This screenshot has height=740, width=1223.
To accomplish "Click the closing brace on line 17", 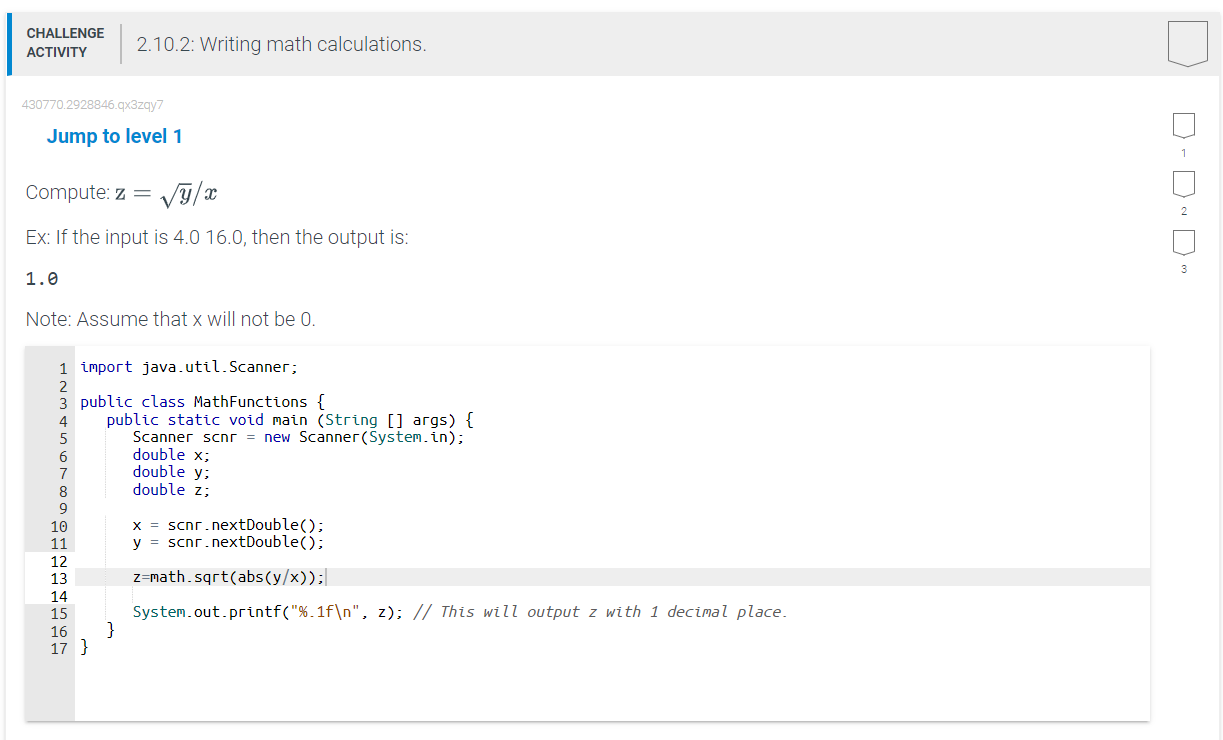I will (86, 648).
